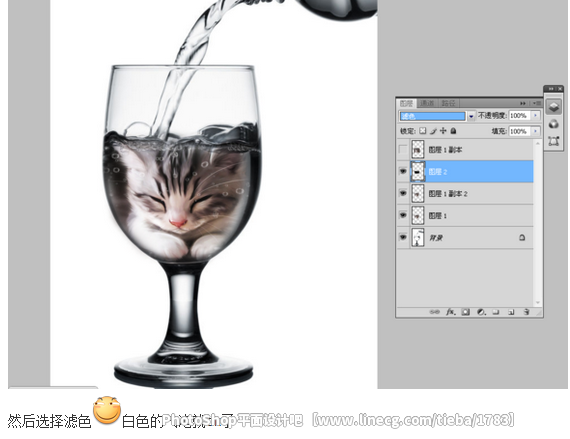Open the Channels sphere dock icon
This screenshot has width=570, height=439.
point(554,124)
